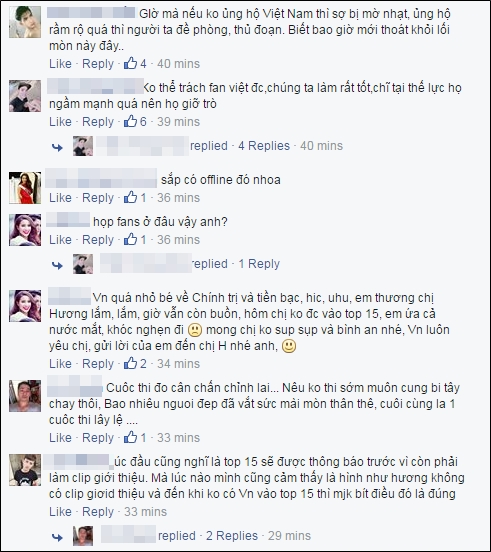491x552 pixels.
Task: Reply to the last comment about top 15
Action: [98, 511]
